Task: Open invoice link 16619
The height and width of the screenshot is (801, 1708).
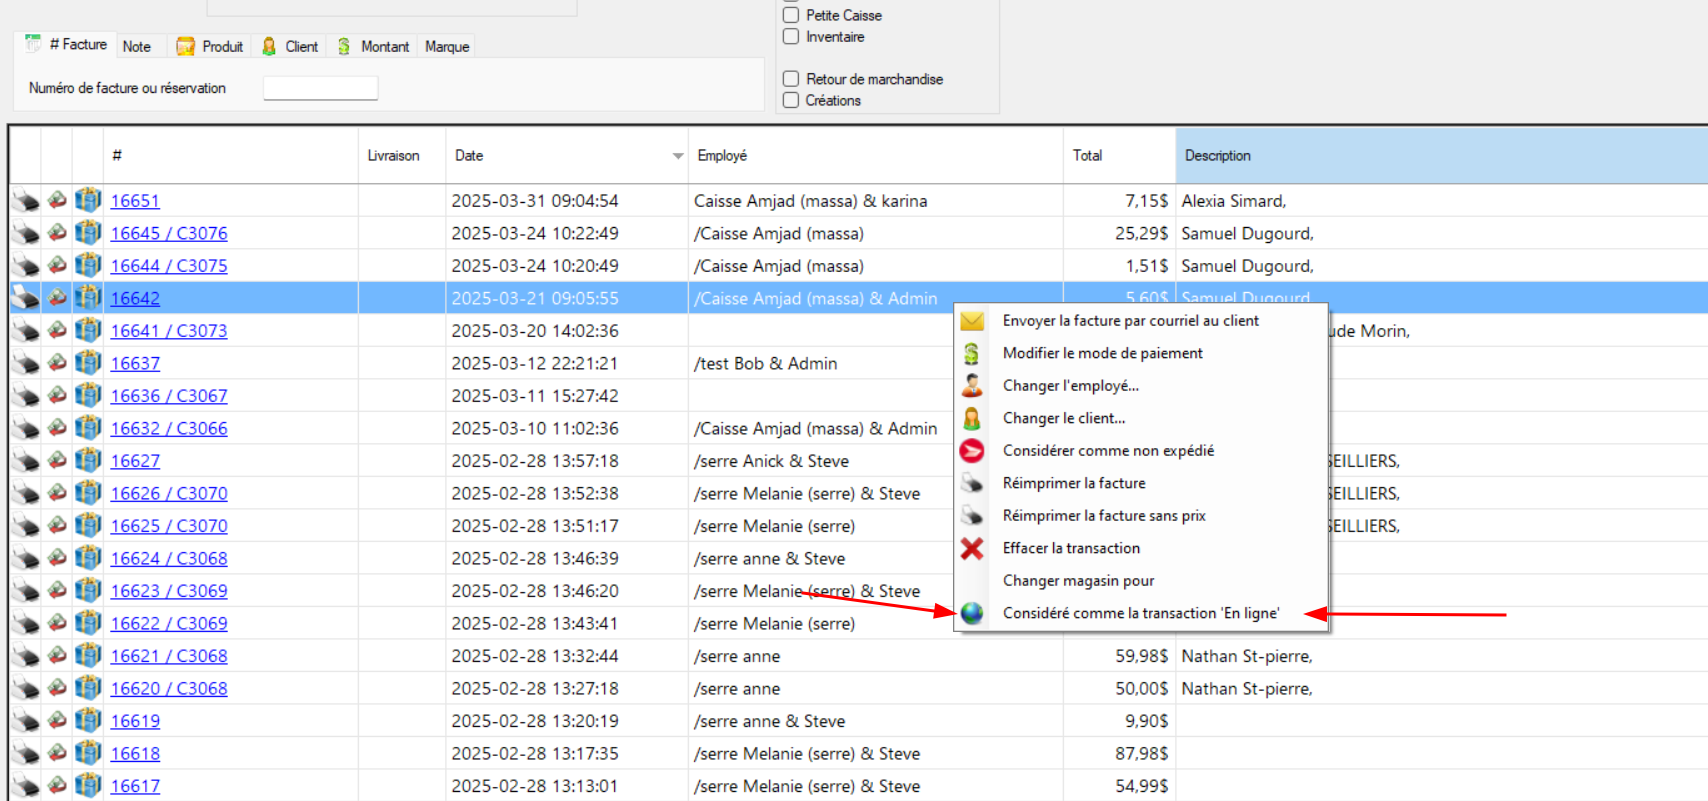Action: point(135,721)
